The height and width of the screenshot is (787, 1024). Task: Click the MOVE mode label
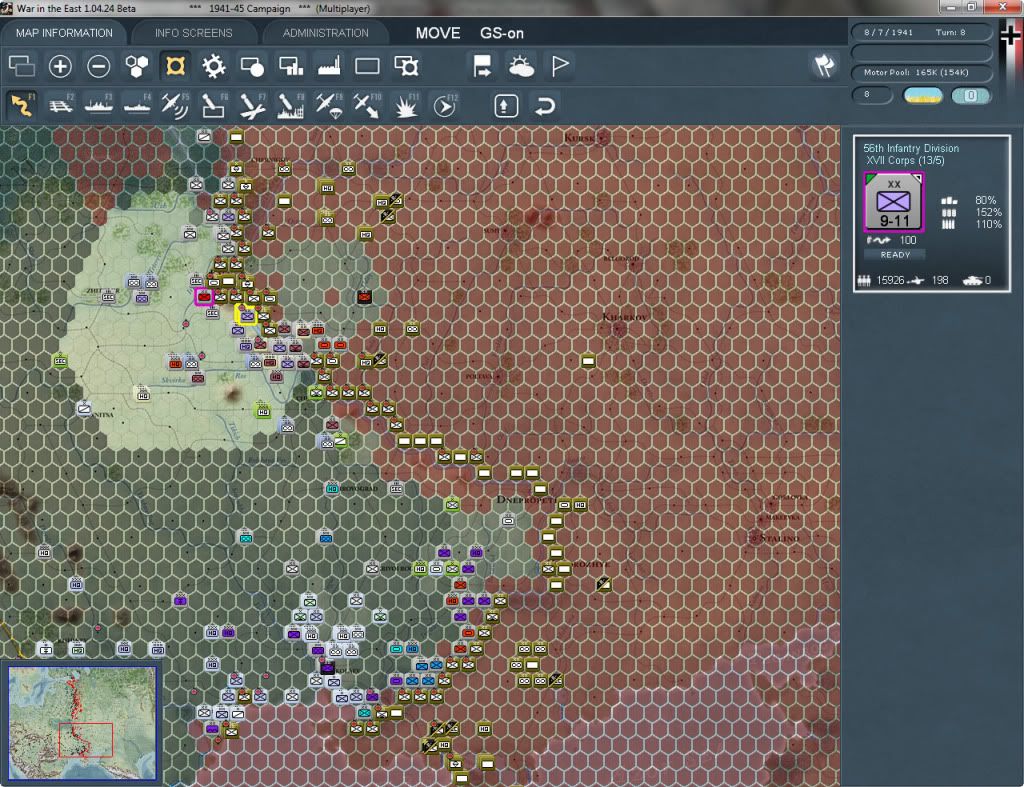coord(438,33)
